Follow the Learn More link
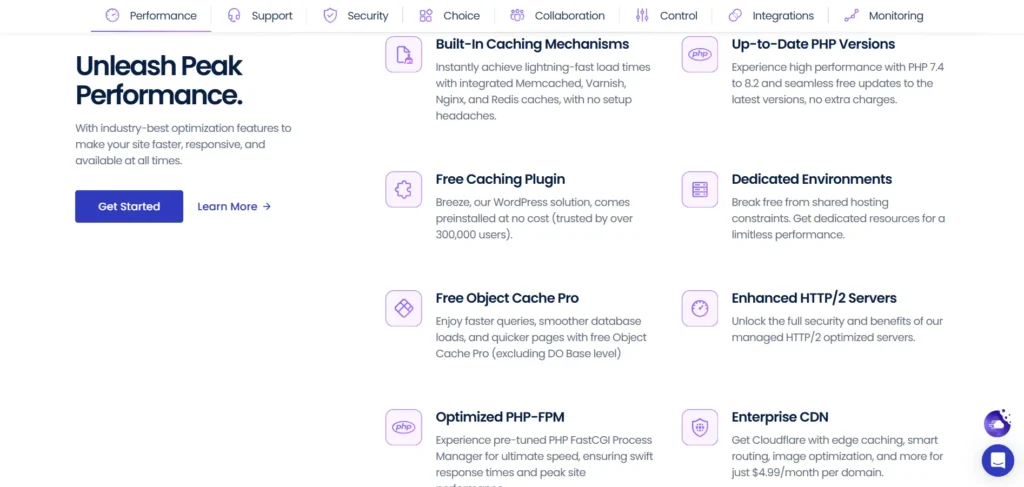This screenshot has width=1024, height=487. click(234, 207)
